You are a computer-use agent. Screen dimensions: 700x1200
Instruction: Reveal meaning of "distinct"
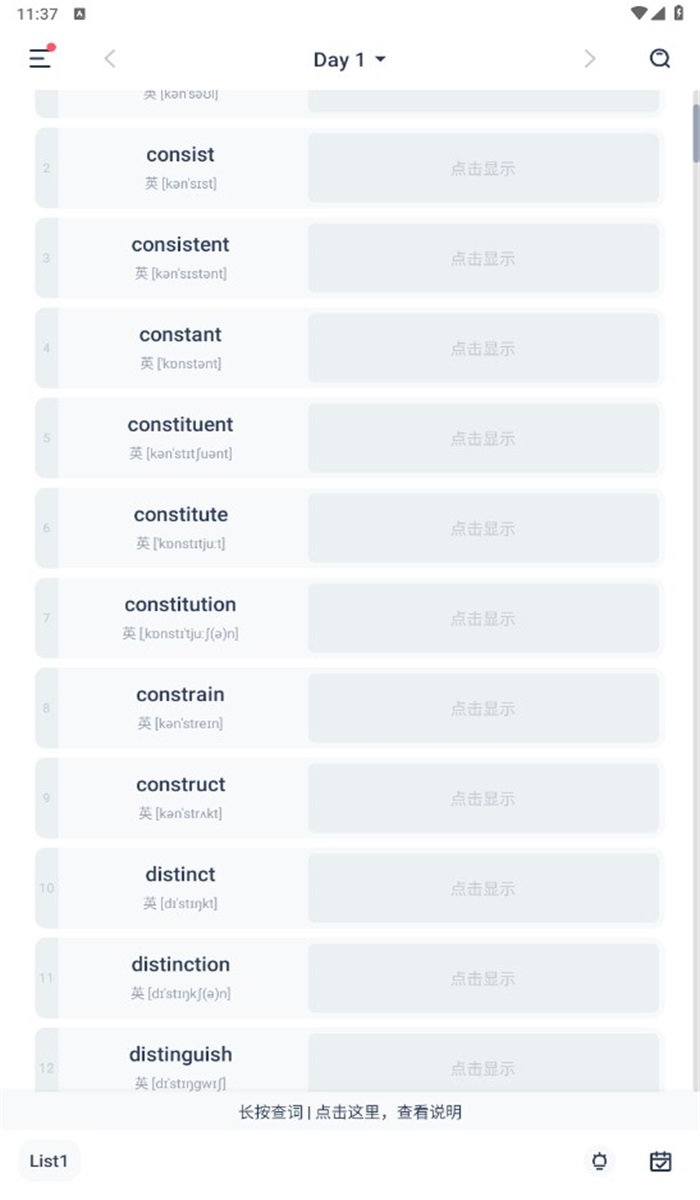pyautogui.click(x=483, y=888)
